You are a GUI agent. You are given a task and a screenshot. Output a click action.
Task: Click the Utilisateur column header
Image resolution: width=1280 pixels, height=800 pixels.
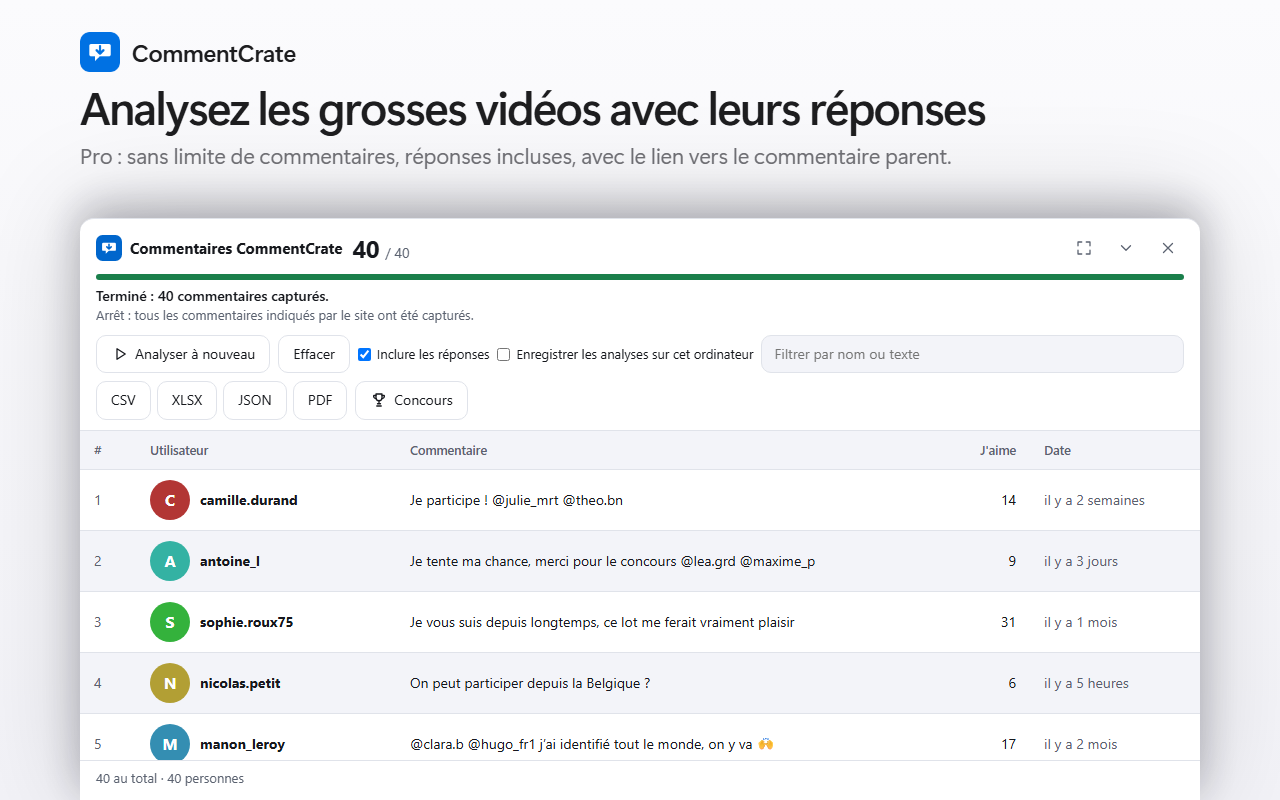point(179,450)
